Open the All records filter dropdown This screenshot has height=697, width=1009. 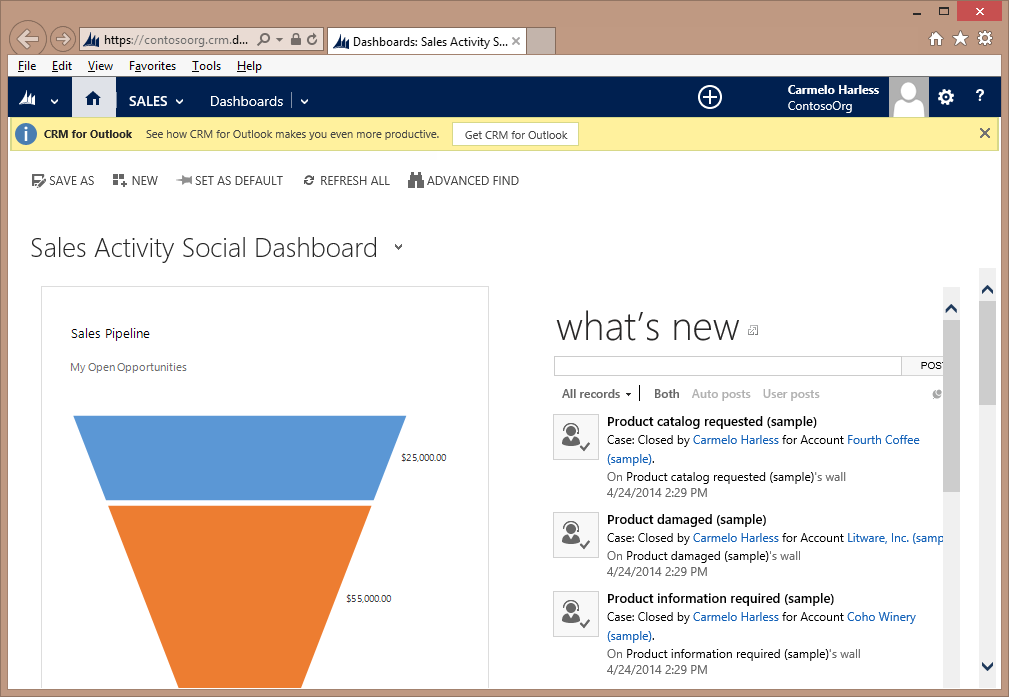click(596, 394)
